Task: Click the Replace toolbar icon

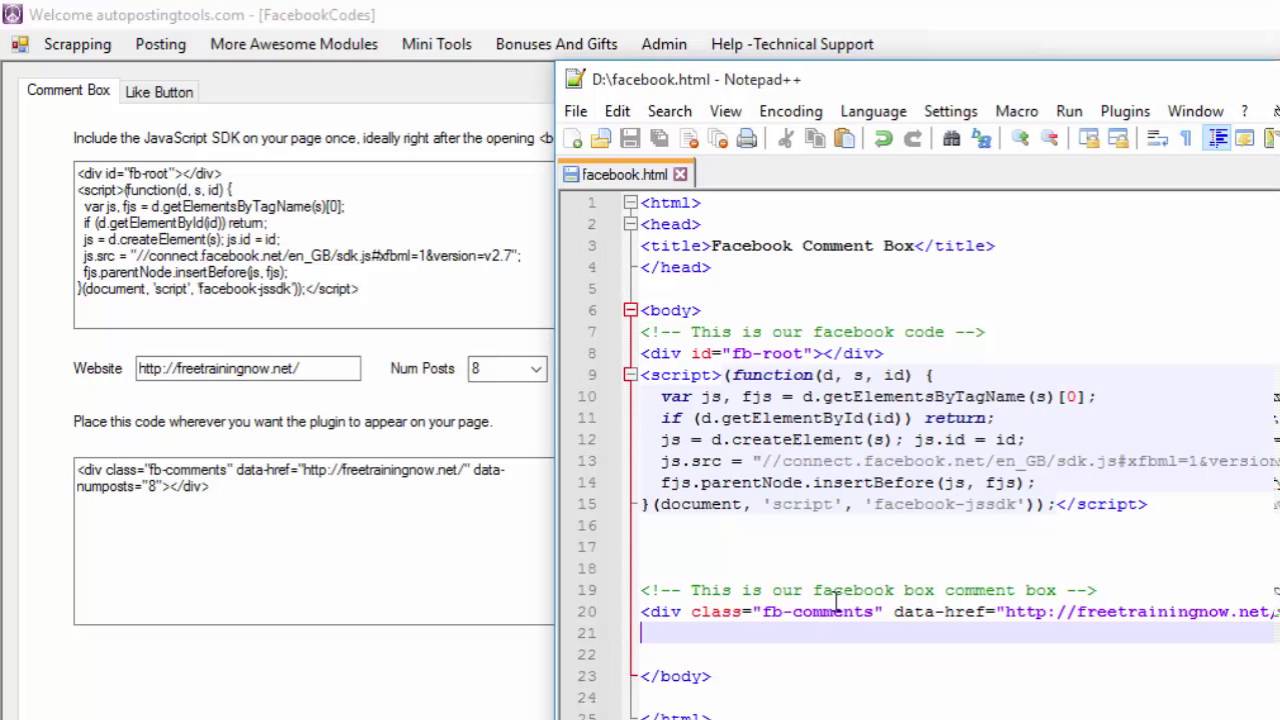Action: coord(981,139)
